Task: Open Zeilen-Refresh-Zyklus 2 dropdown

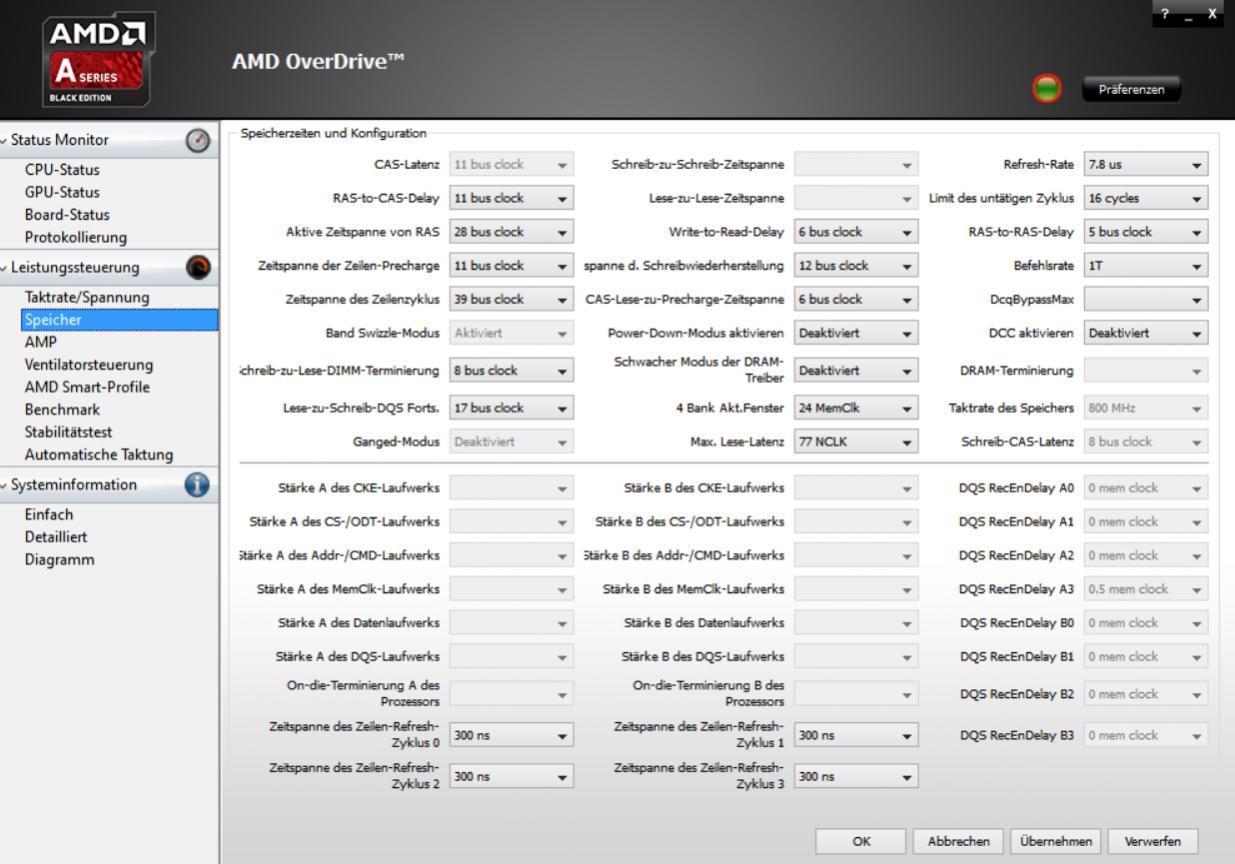Action: [x=512, y=776]
